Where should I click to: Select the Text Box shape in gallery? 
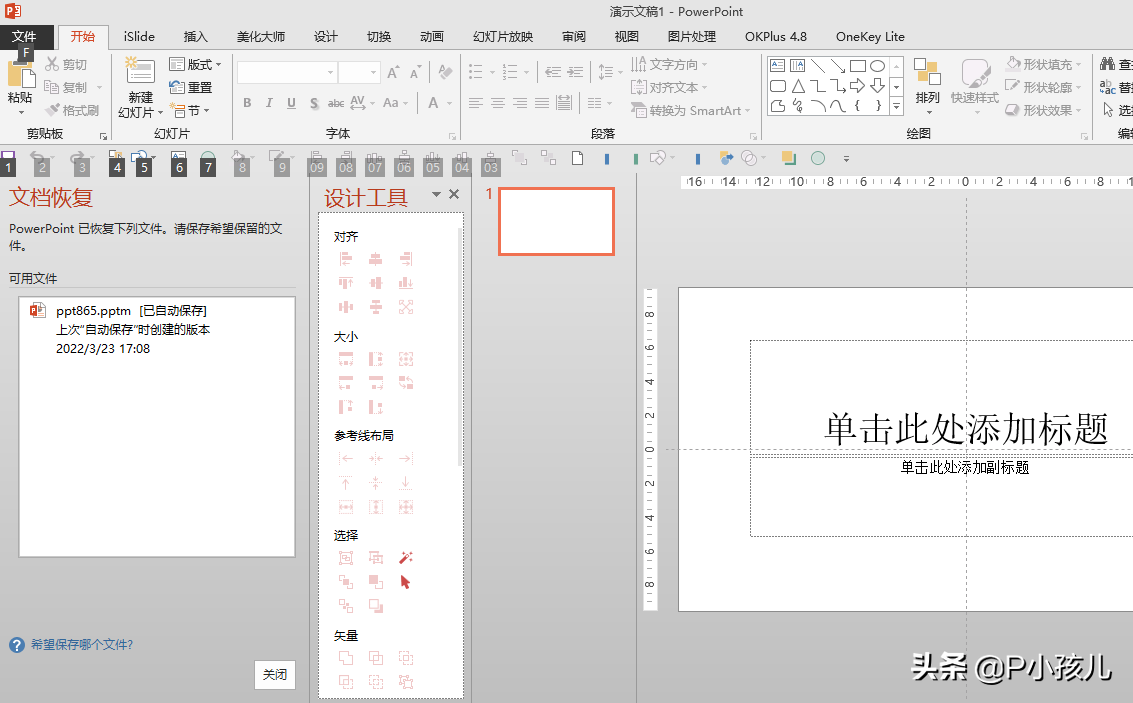tap(777, 66)
